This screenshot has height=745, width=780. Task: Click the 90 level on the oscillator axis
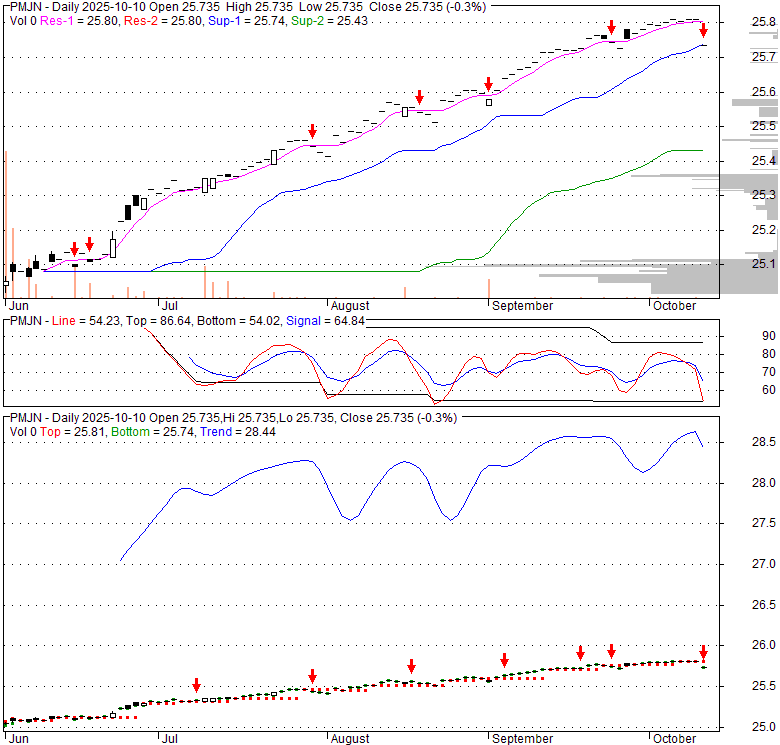point(769,336)
